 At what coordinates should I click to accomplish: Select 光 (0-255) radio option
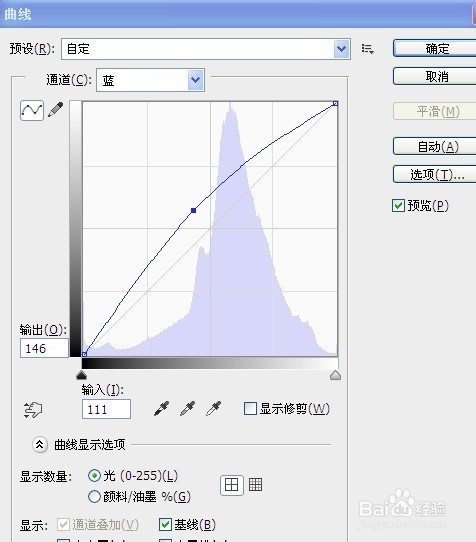[x=94, y=476]
